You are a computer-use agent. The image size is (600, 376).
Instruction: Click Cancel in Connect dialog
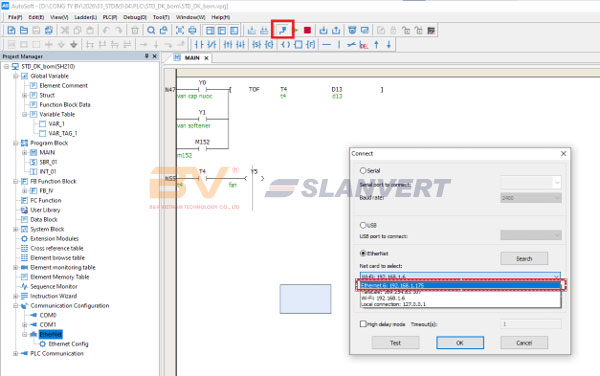coord(524,343)
